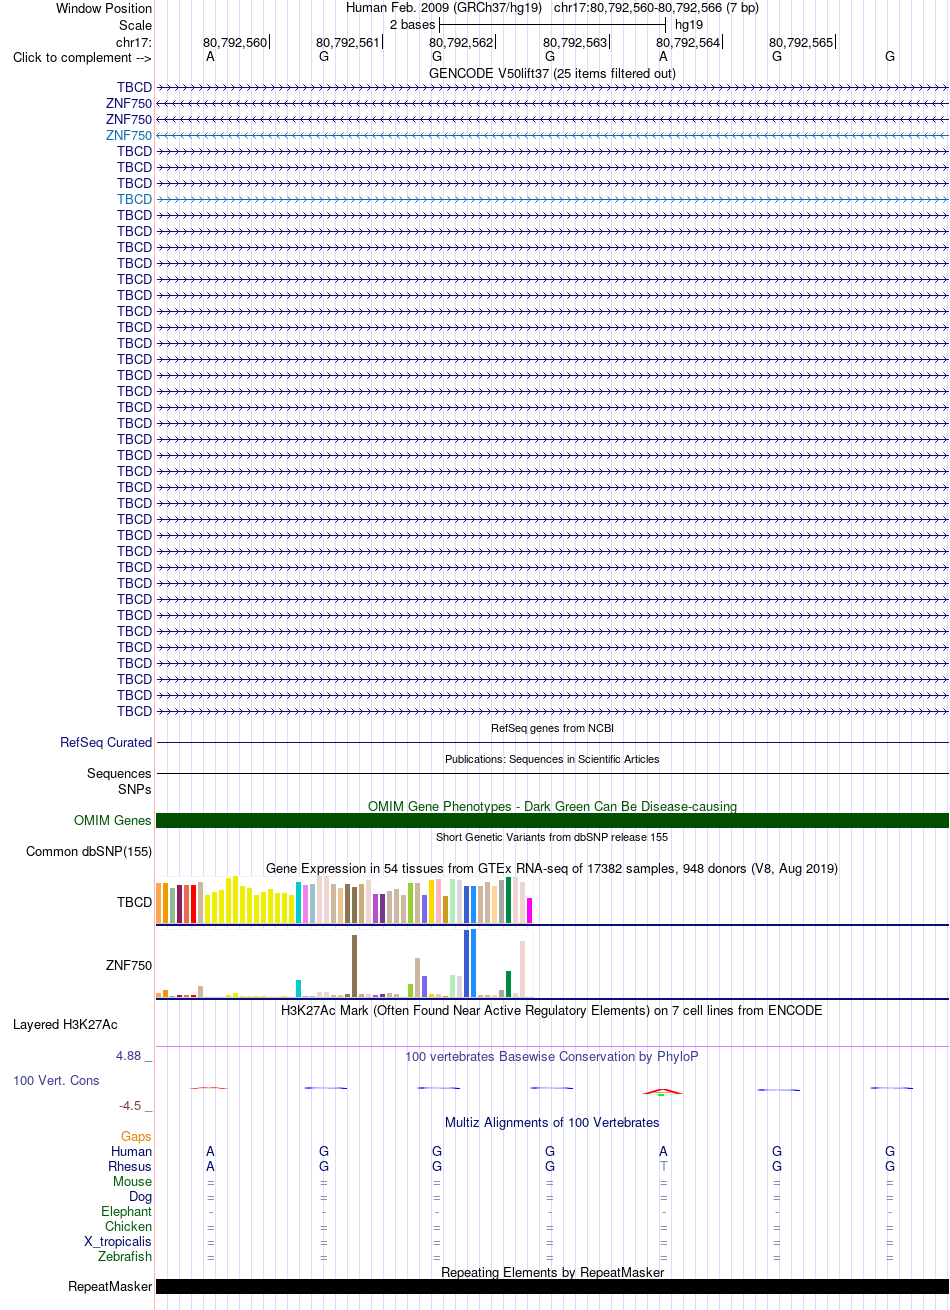Viewport: 950px width, 1310px height.
Task: Click 'Short Genetic Variants from dbSNP release 155'
Action: pos(552,837)
